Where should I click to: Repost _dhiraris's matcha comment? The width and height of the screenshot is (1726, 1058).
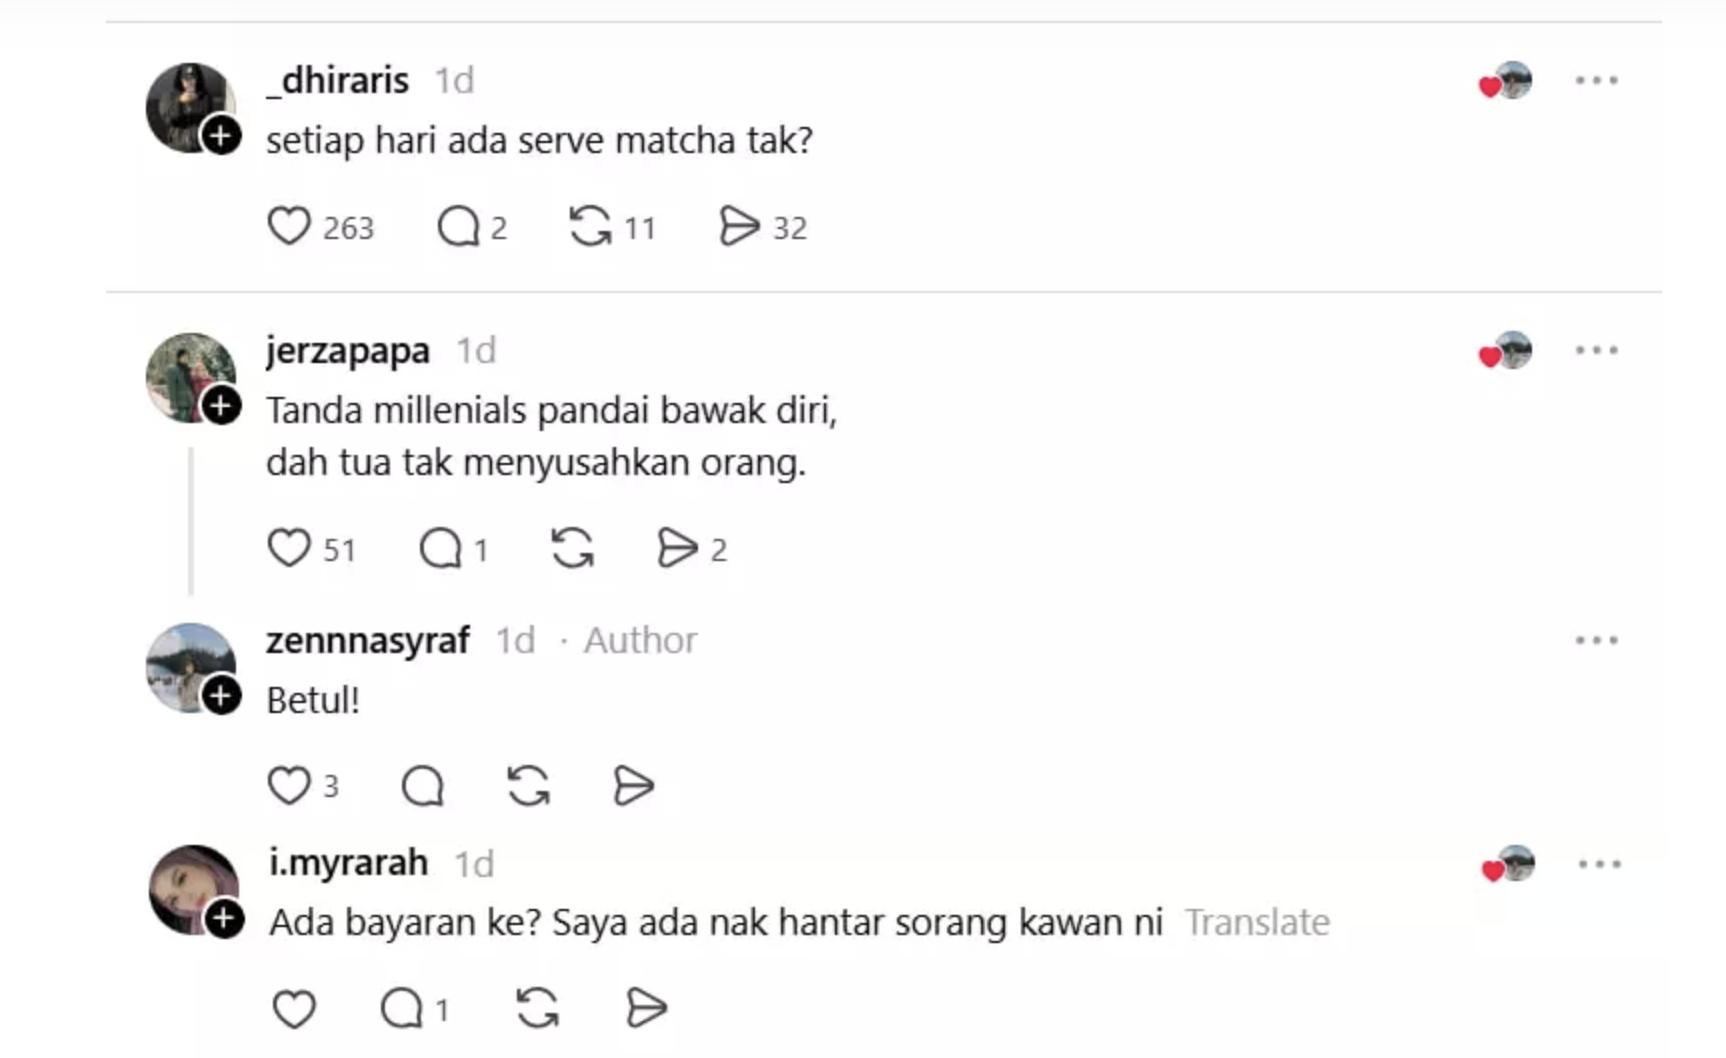590,226
